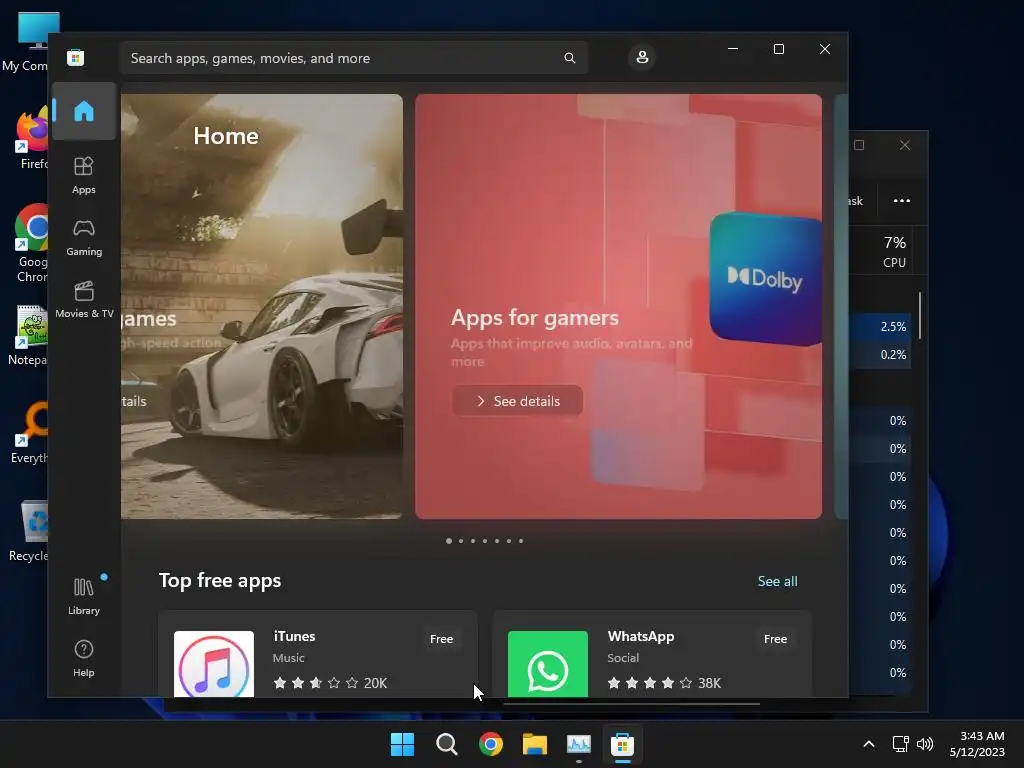Open the Apps section in sidebar

click(x=84, y=176)
